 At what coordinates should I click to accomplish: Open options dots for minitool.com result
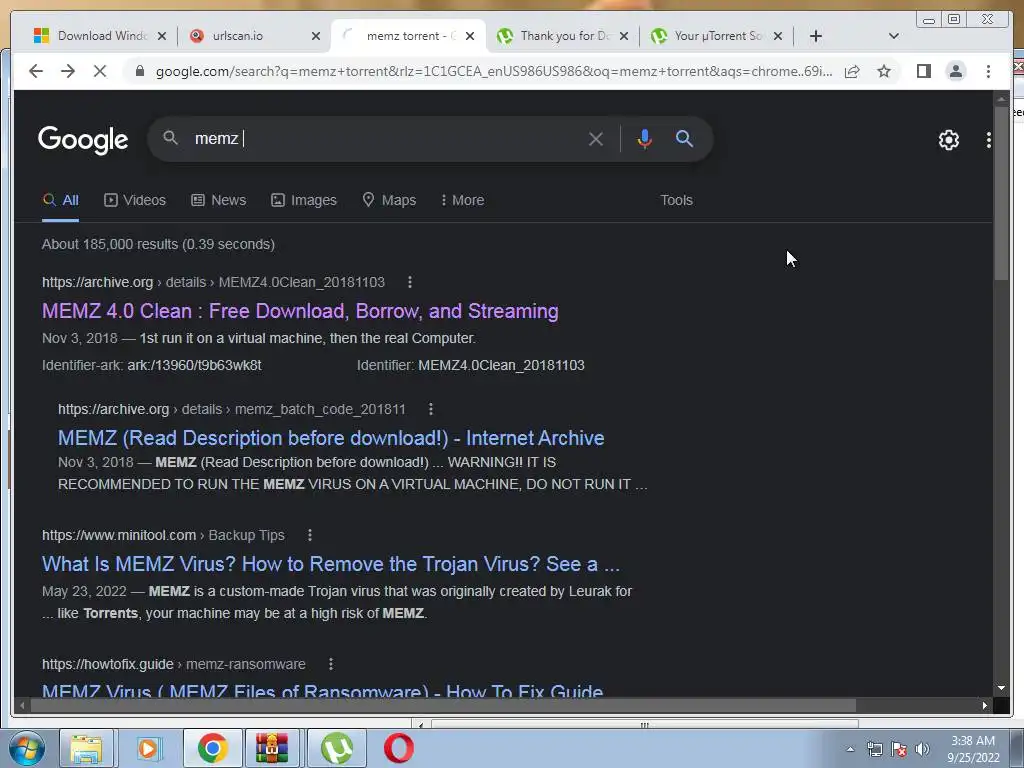(x=310, y=535)
